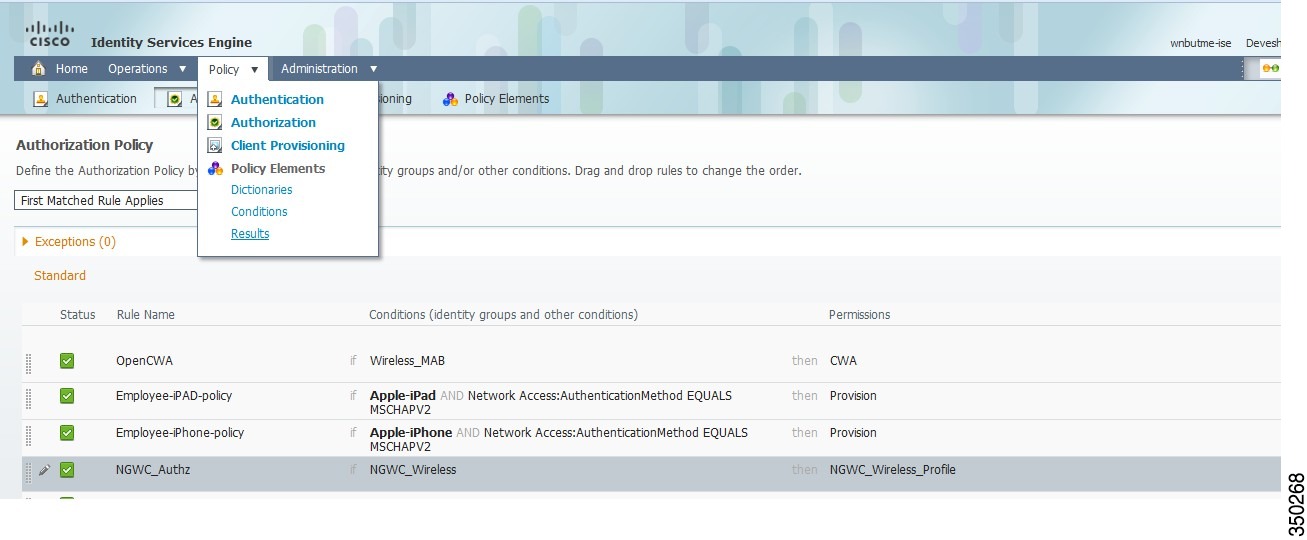
Task: Click the Authorization icon in Policy dropdown
Action: click(x=215, y=122)
